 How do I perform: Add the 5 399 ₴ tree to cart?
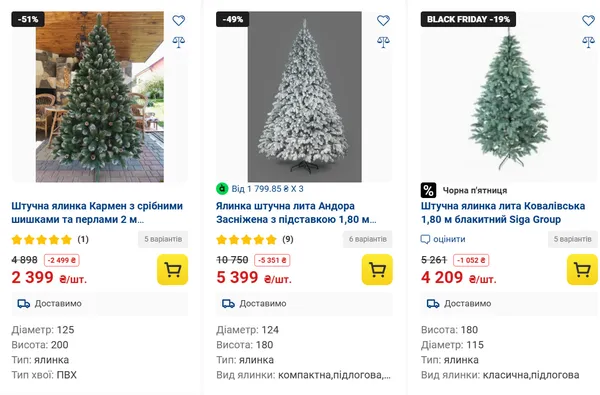pos(377,270)
